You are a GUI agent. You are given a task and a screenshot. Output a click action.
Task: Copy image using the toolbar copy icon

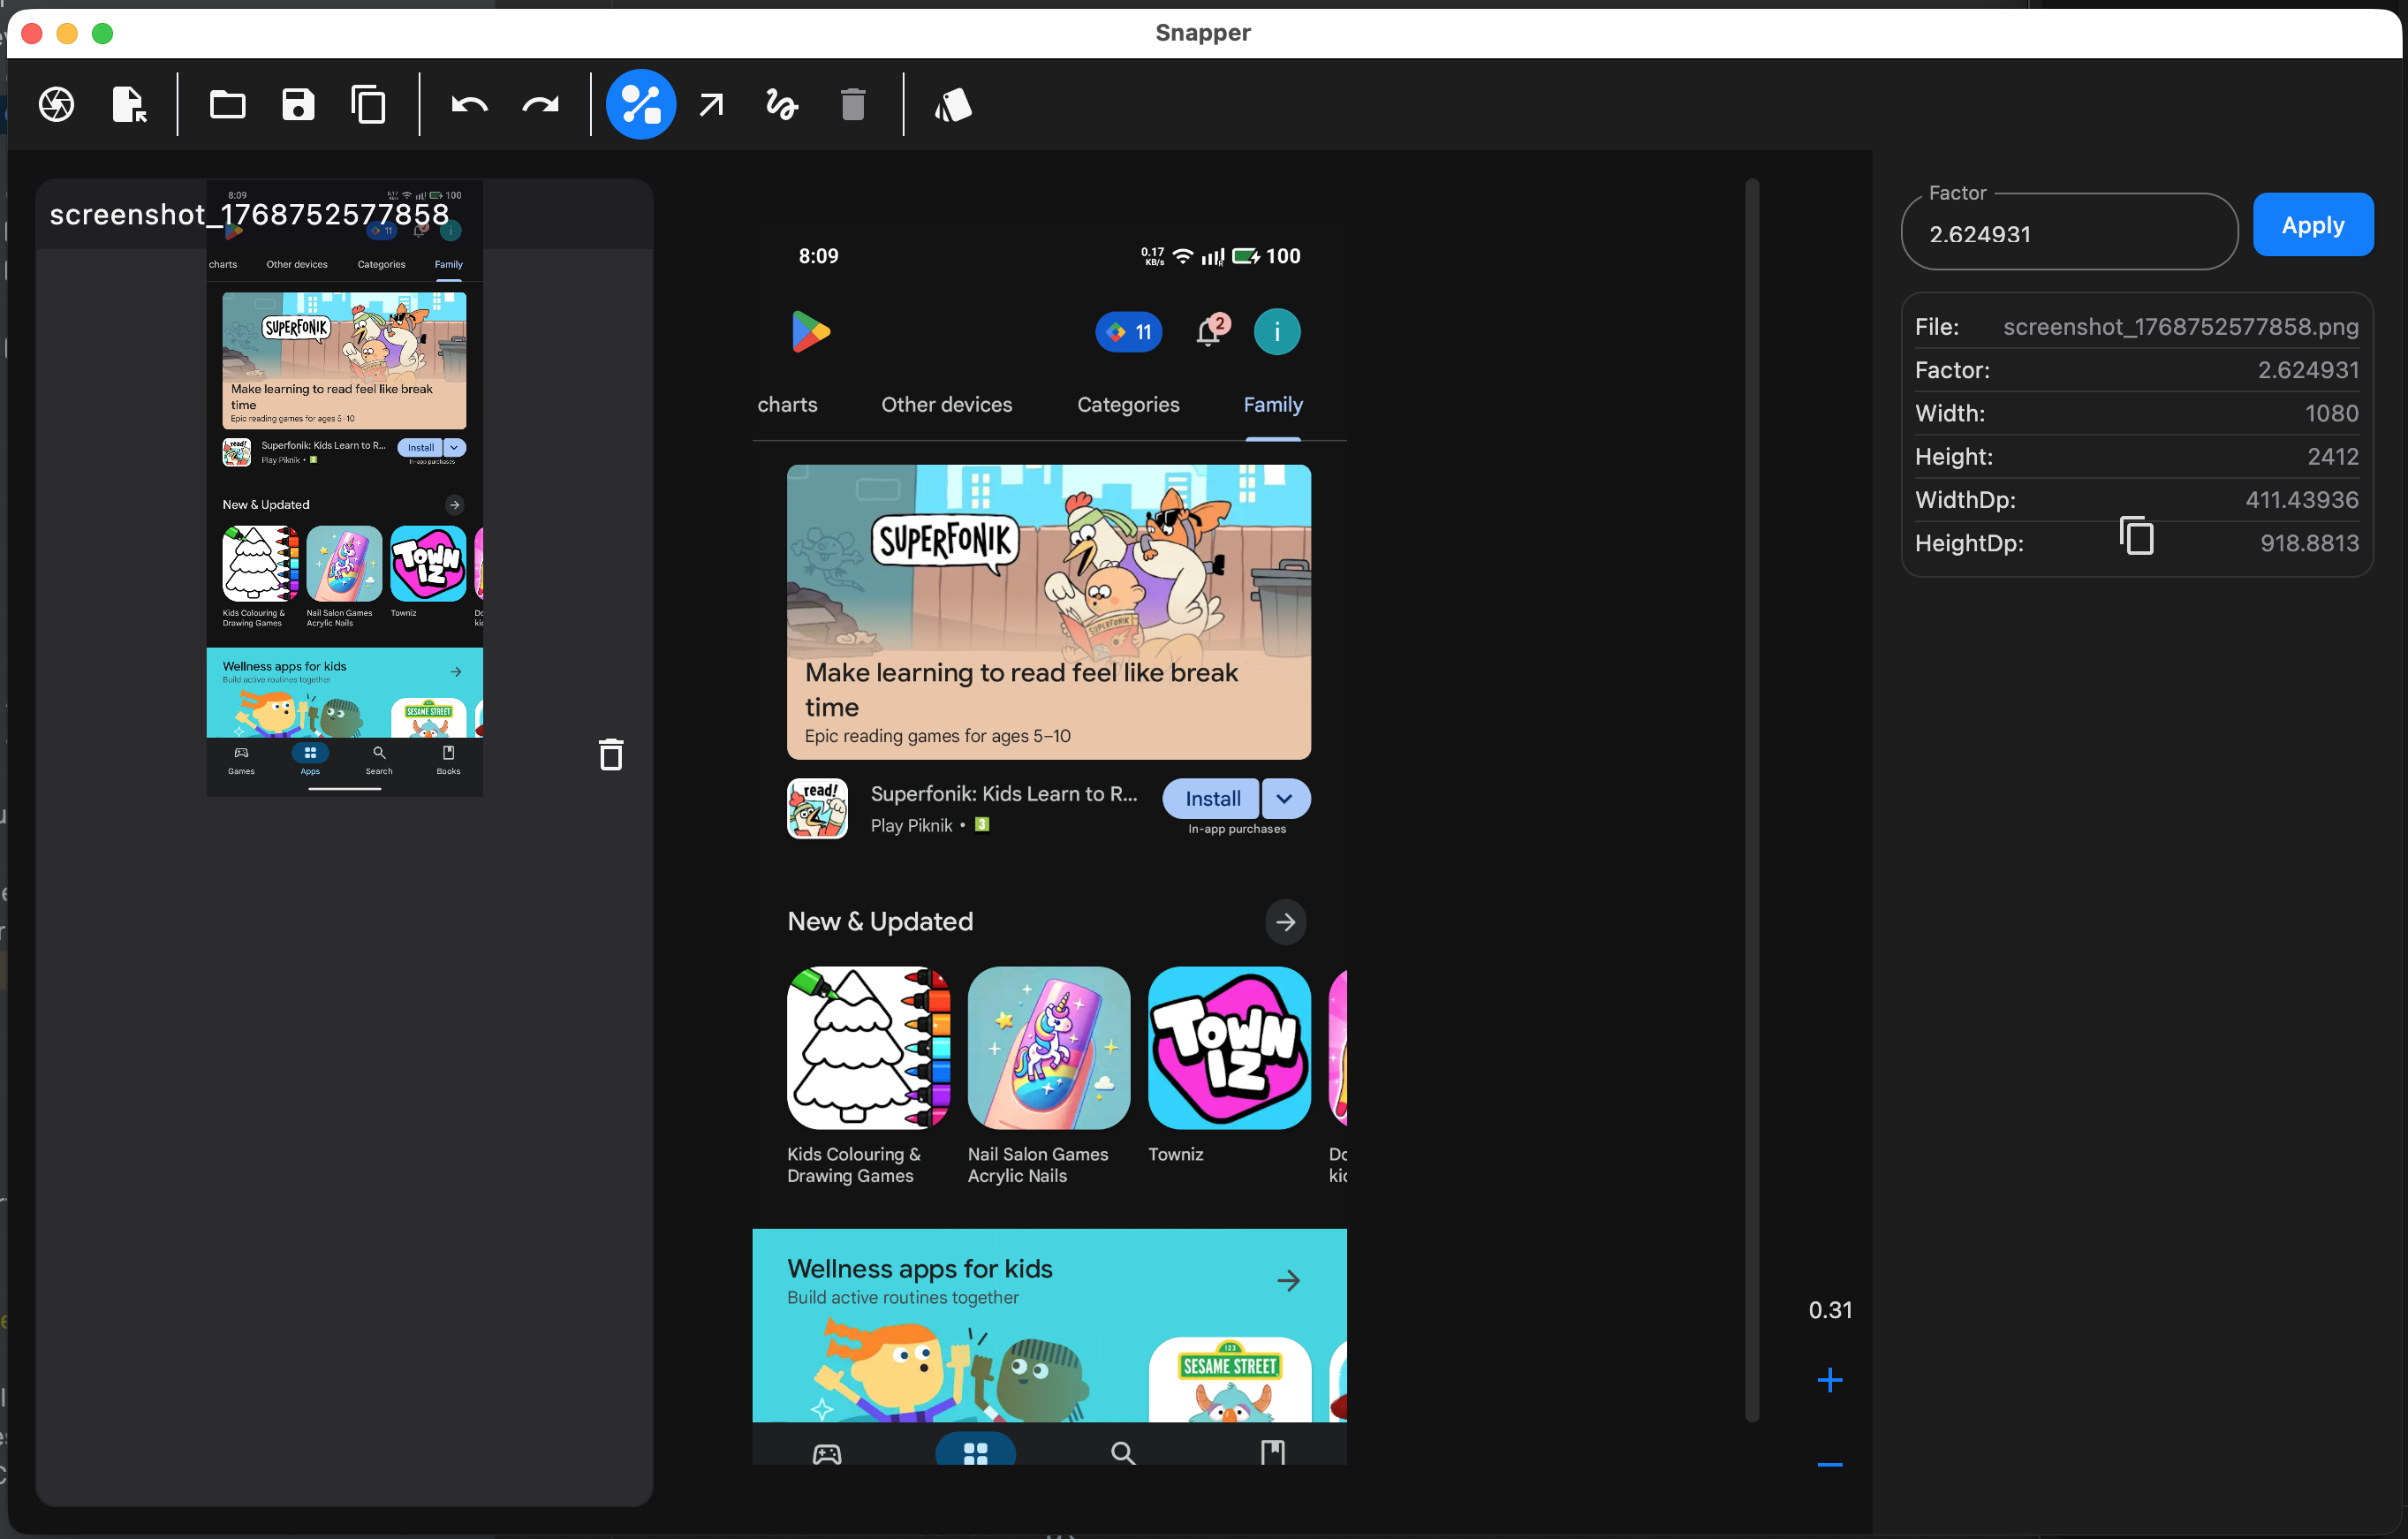tap(369, 104)
